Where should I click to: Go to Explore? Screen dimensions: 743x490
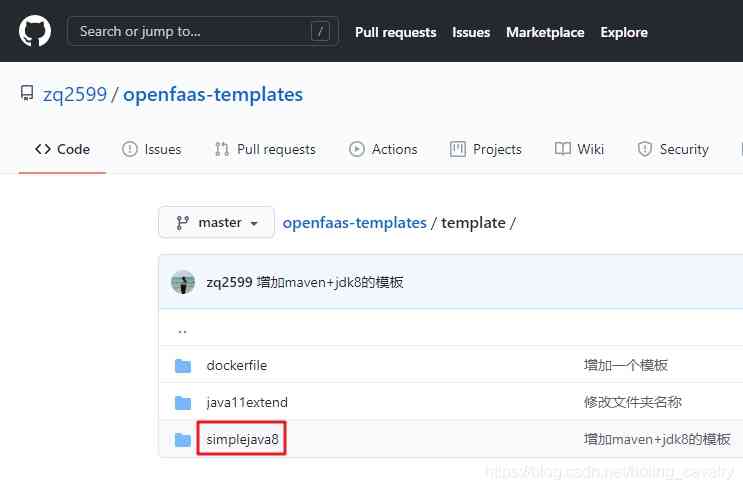pyautogui.click(x=624, y=32)
